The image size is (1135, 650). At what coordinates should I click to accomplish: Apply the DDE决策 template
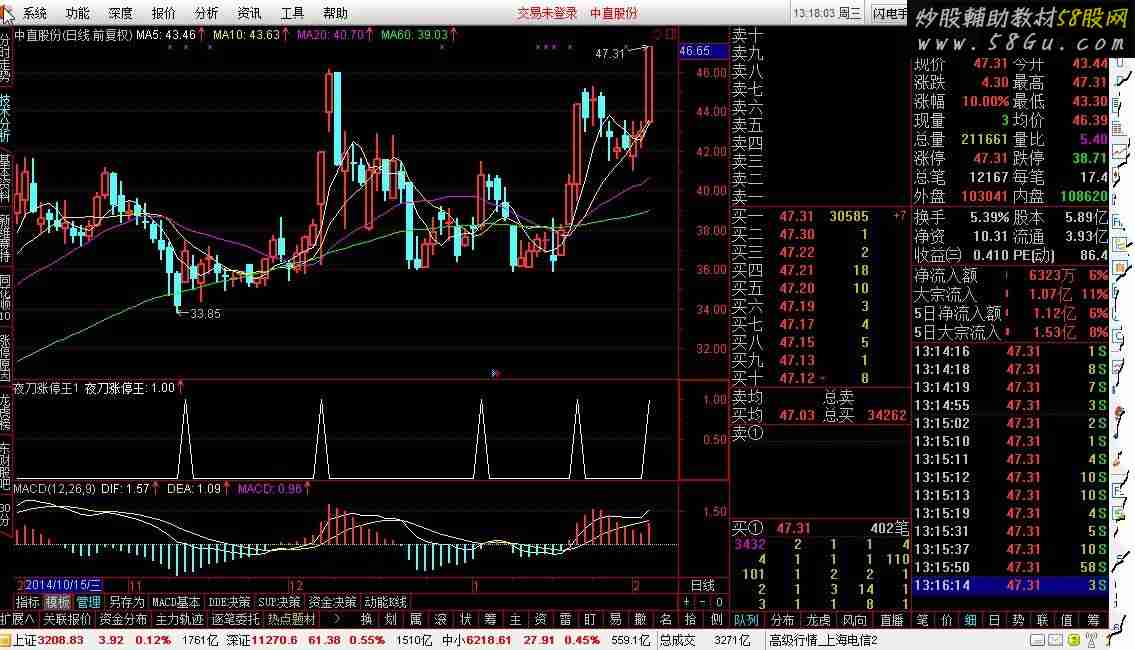[x=229, y=602]
